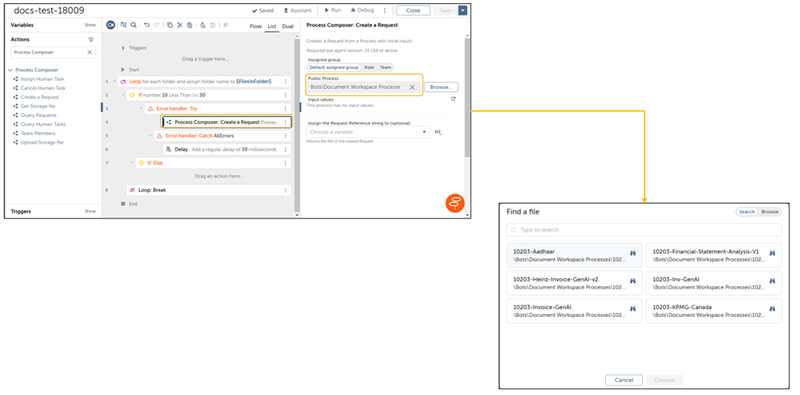Click the redo arrow in the toolbar
This screenshot has height=395, width=800.
(157, 24)
